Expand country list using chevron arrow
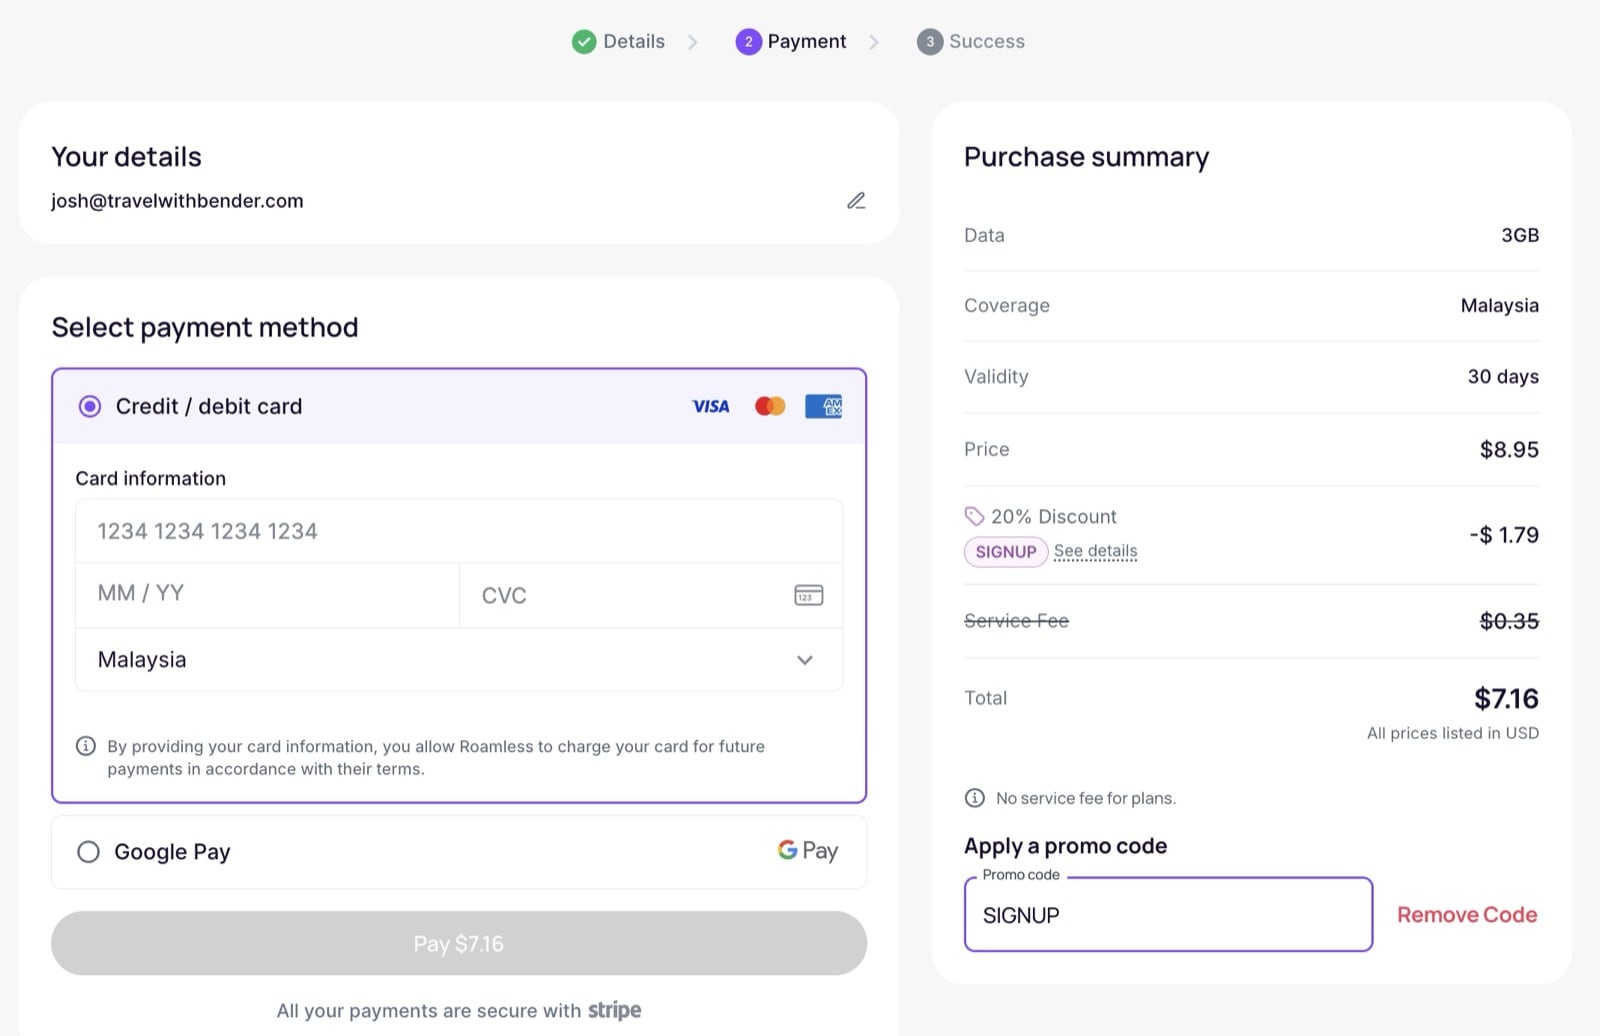 point(805,660)
